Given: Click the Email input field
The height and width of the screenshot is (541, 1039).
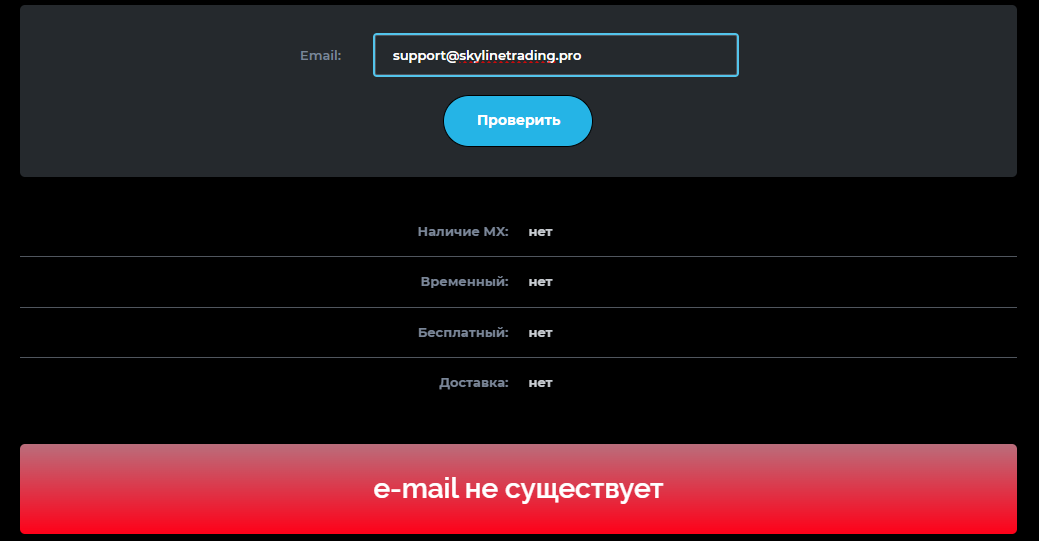Looking at the screenshot, I should [x=555, y=55].
